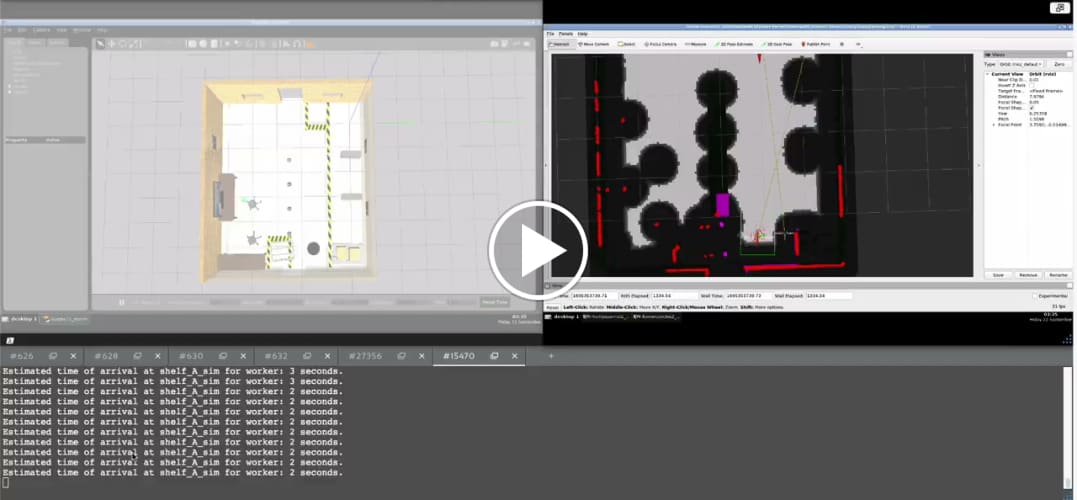Screen dimensions: 1077x500
Task: Open the Camera menu in Gazebo
Action: click(41, 30)
